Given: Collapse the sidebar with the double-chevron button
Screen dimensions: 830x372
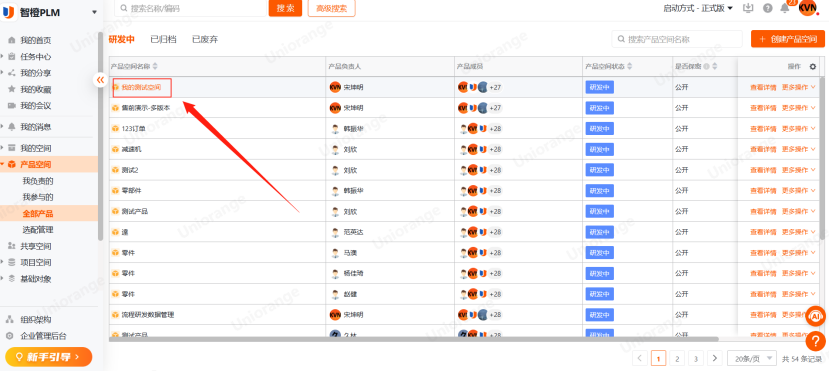Looking at the screenshot, I should (x=100, y=80).
